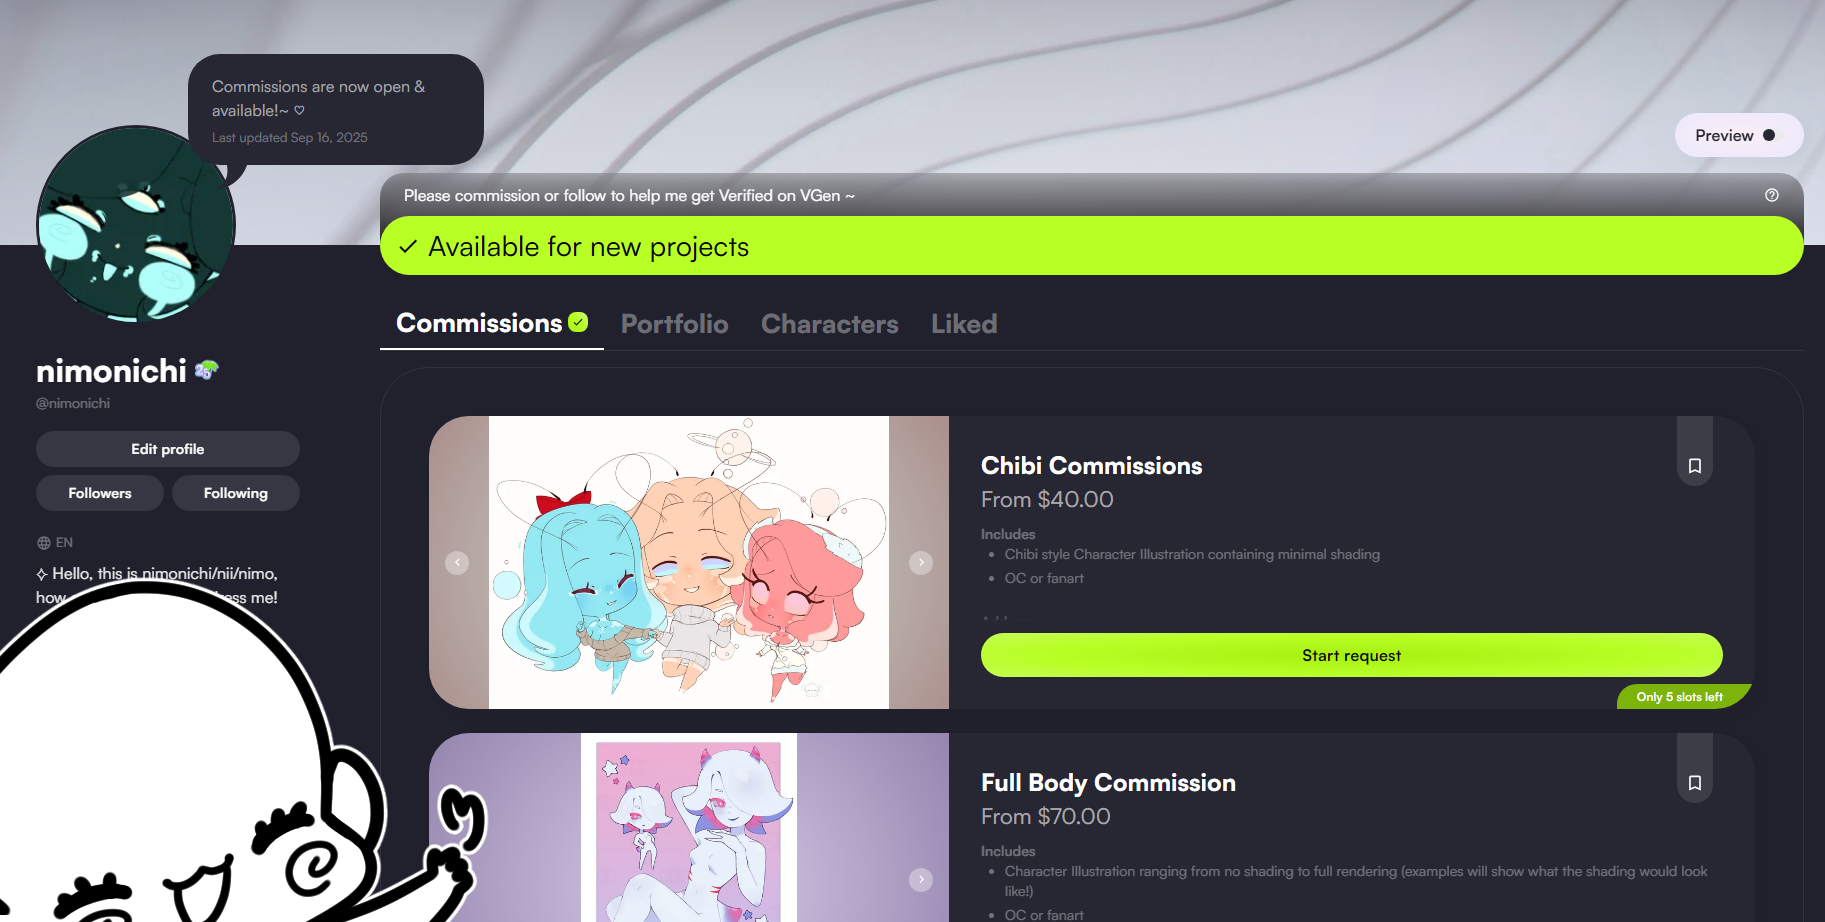The image size is (1825, 922).
Task: Open the Liked tab
Action: (x=964, y=324)
